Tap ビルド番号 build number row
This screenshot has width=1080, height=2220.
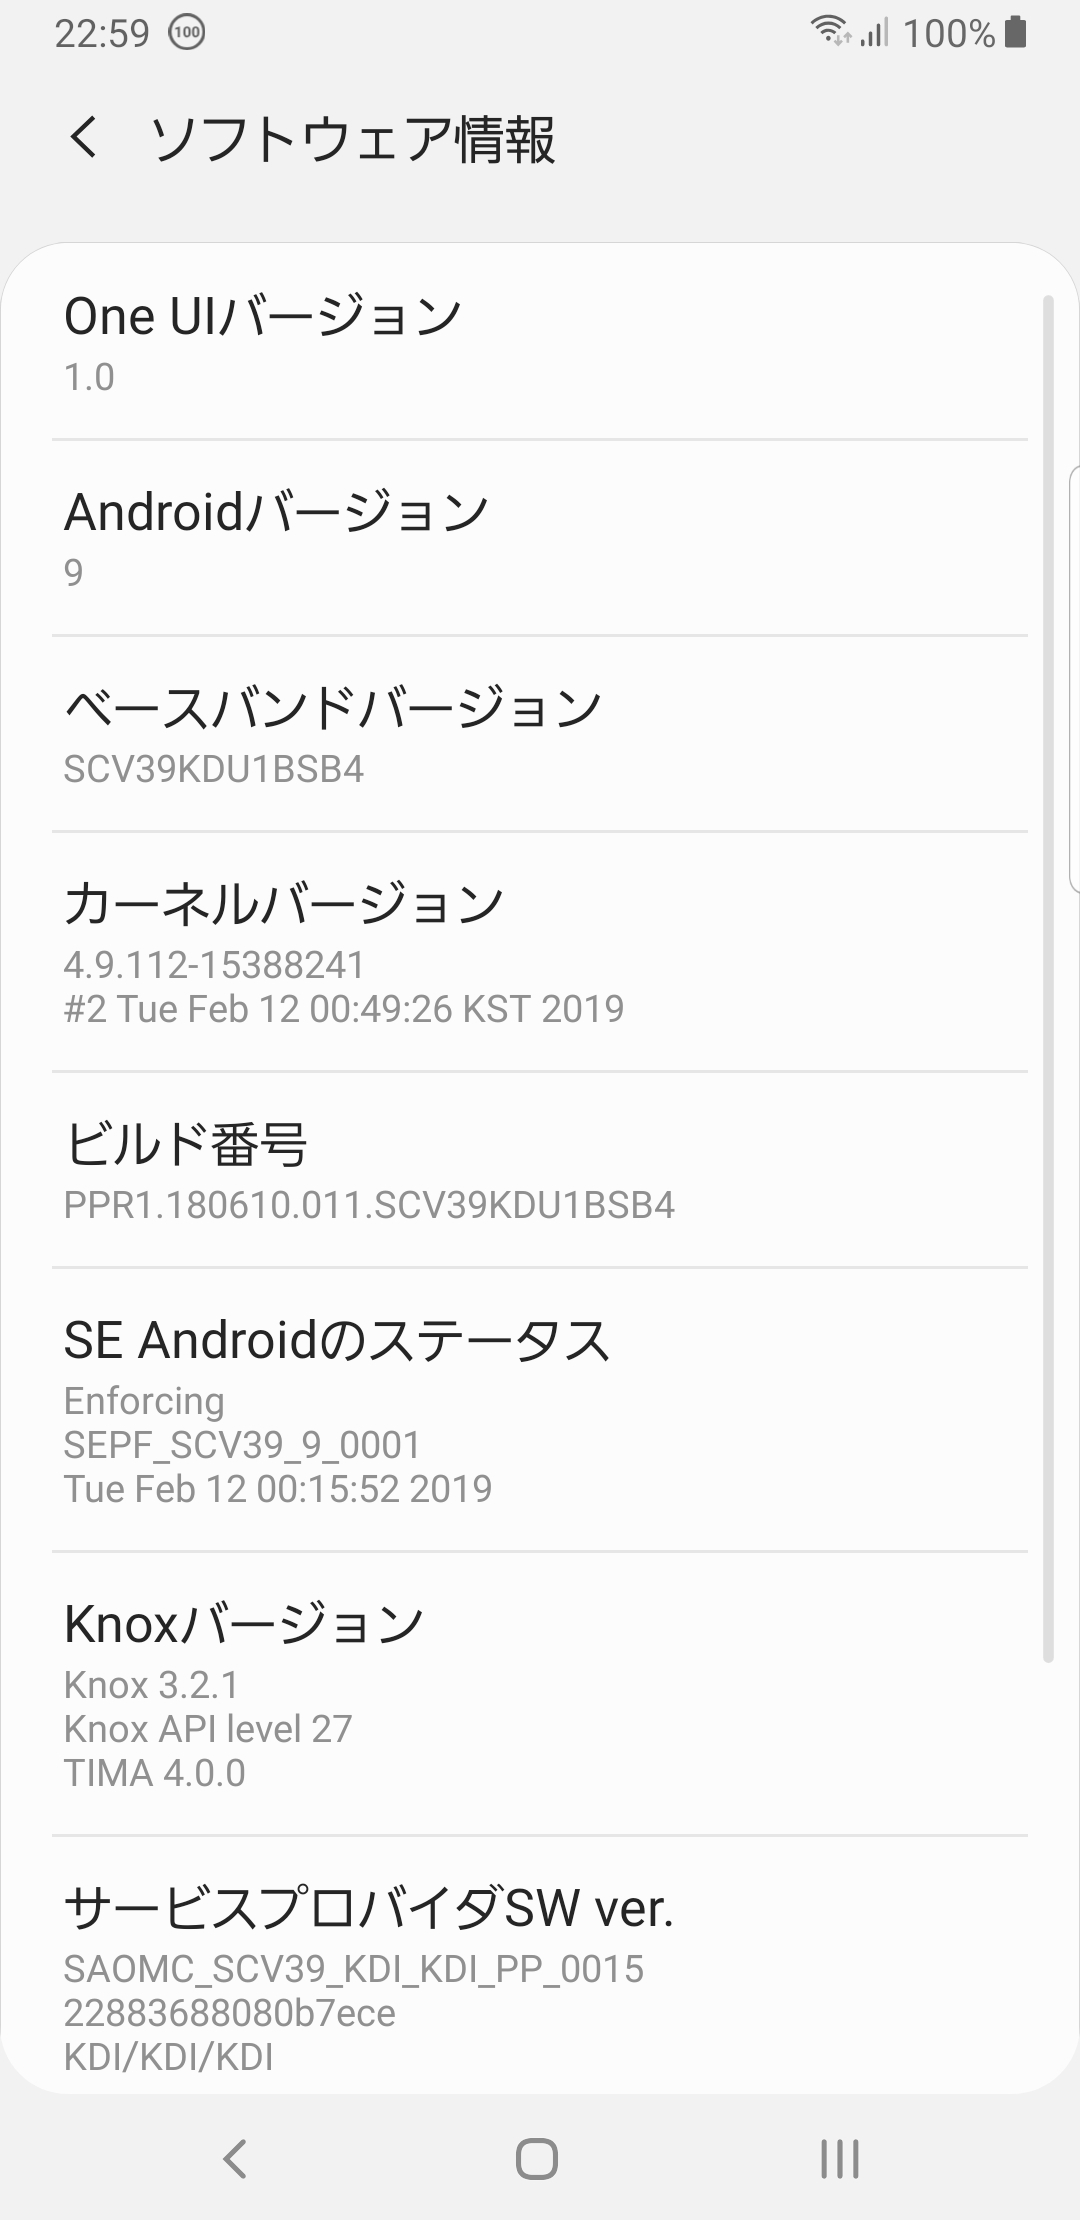(x=540, y=1170)
